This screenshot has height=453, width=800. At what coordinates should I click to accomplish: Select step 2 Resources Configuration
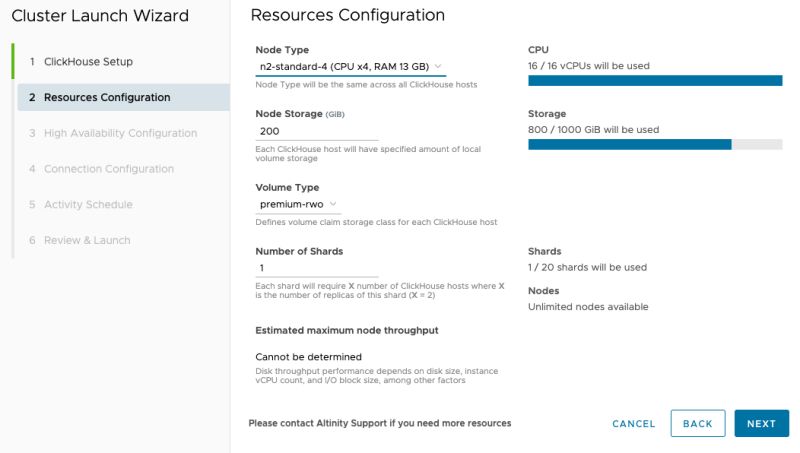[123, 97]
